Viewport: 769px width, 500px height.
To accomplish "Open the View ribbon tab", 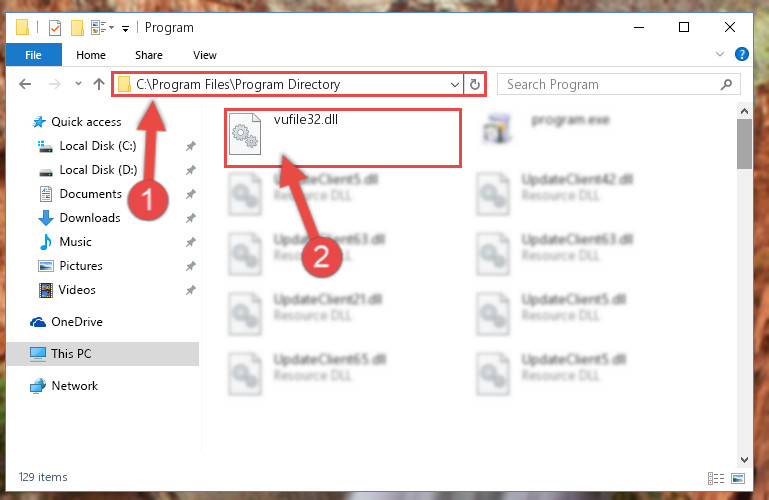I will 205,55.
